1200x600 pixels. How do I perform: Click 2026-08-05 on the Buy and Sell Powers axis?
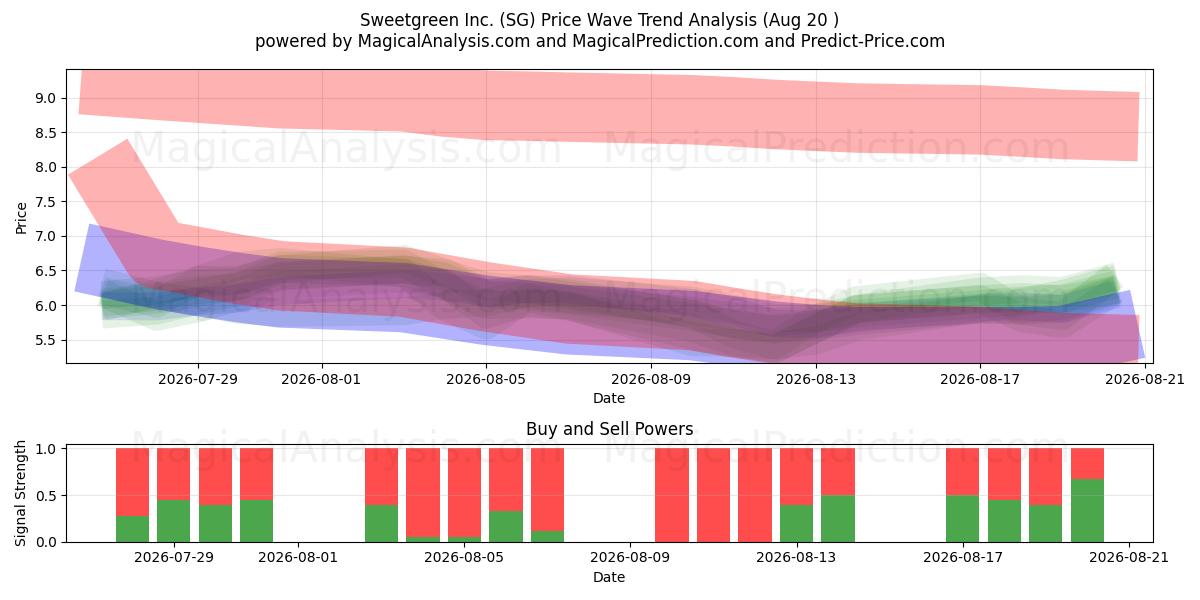click(x=465, y=558)
